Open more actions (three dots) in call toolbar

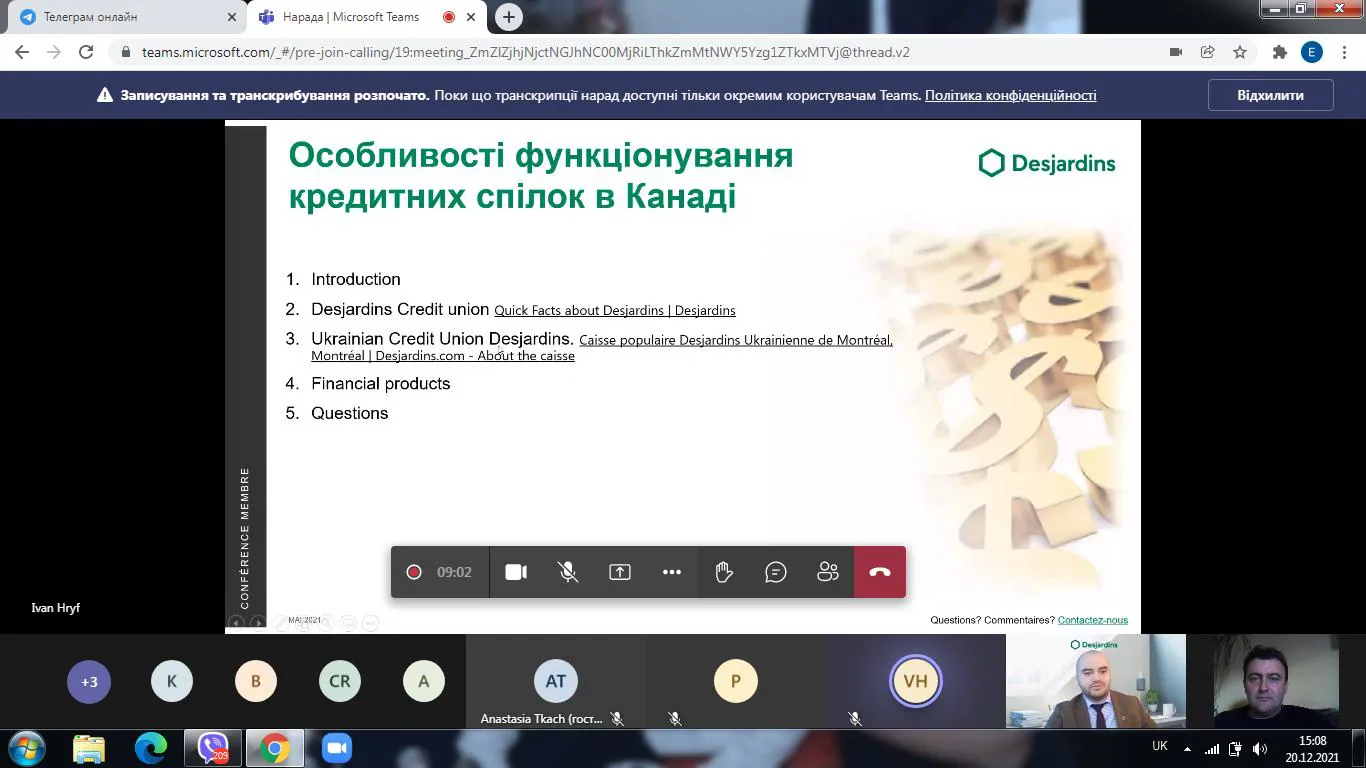pos(672,572)
